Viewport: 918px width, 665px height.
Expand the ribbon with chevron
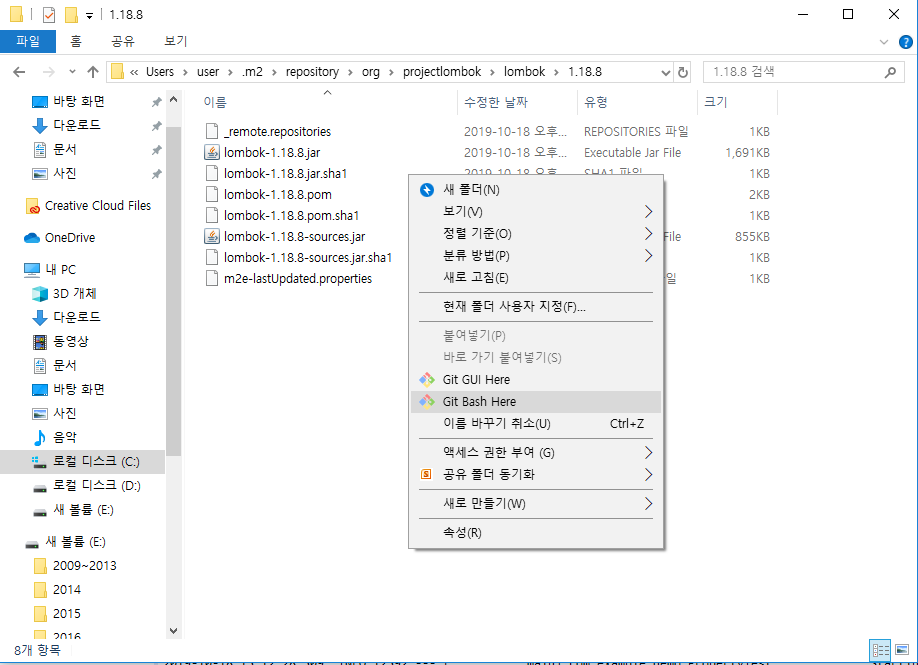point(884,42)
